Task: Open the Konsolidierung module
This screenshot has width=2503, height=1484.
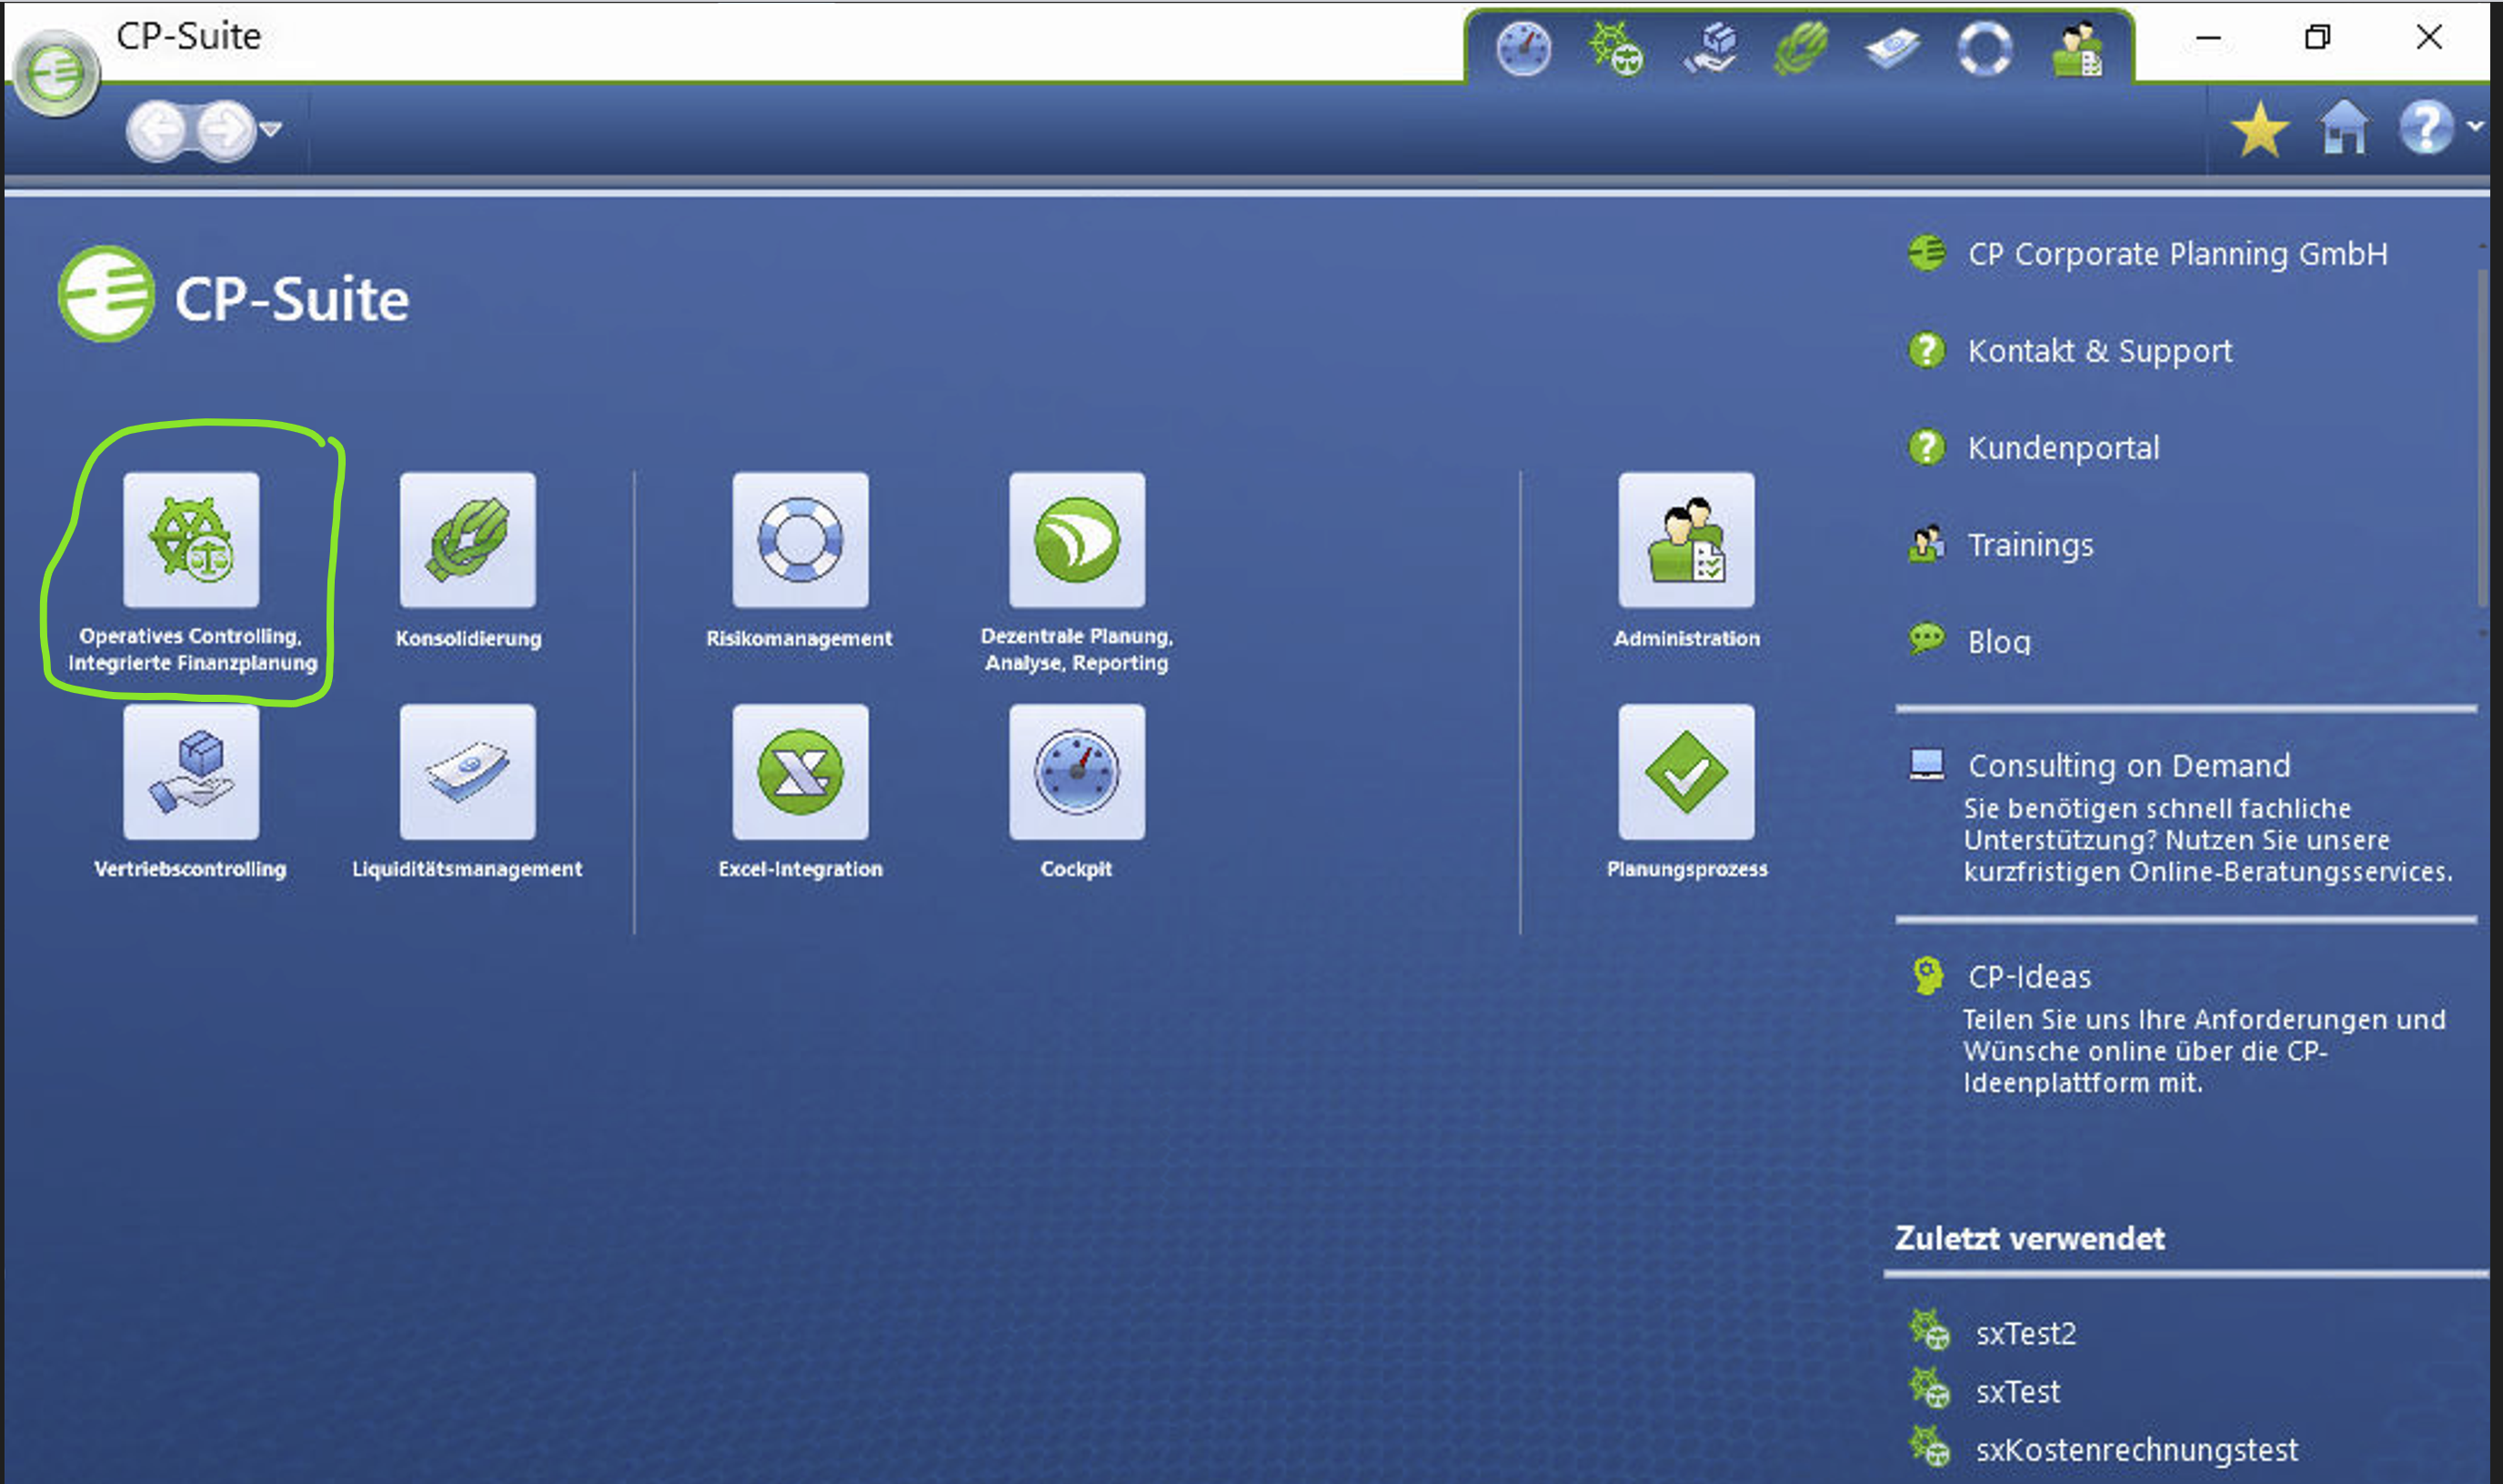Action: [x=467, y=540]
